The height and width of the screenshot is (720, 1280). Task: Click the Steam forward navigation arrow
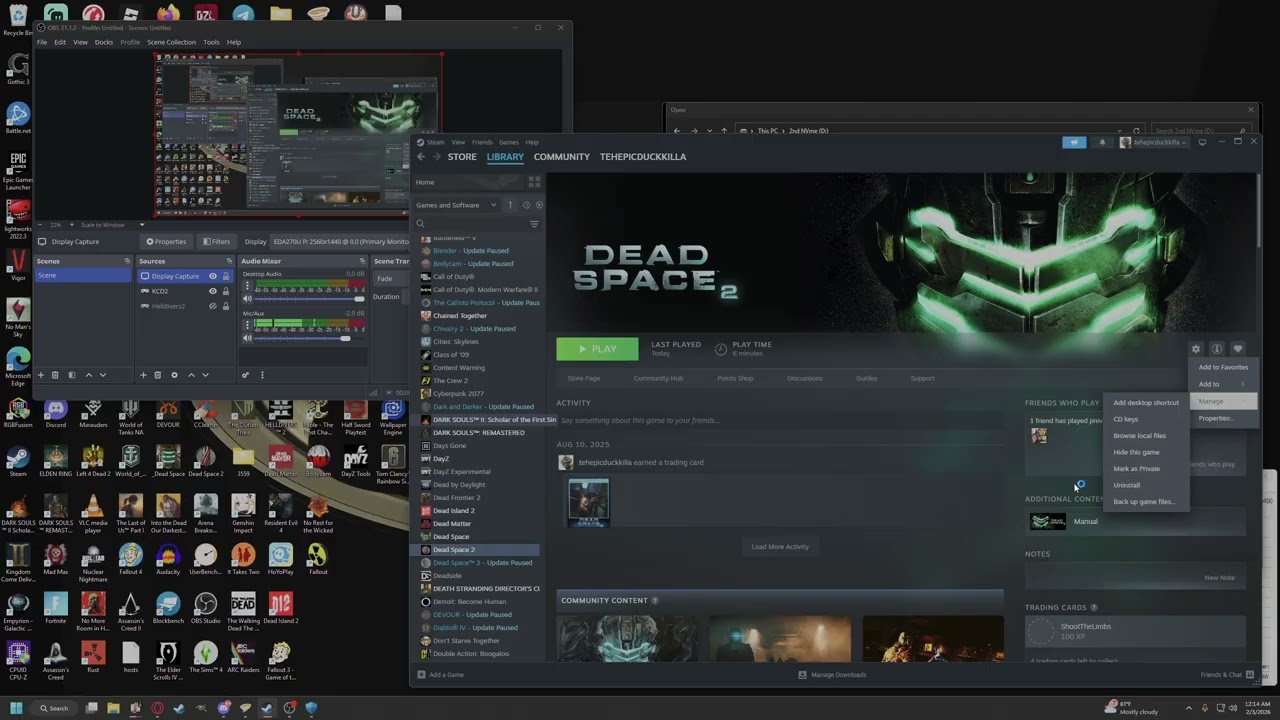click(x=437, y=157)
